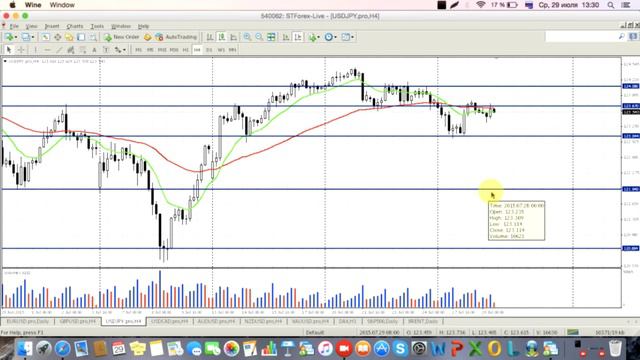Open Safari from the Dock
Image resolution: width=640 pixels, height=360 pixels.
(x=62, y=349)
